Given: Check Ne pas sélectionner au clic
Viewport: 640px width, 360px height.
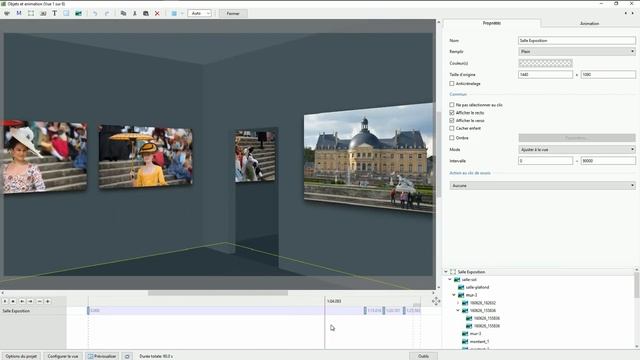Looking at the screenshot, I should [452, 105].
